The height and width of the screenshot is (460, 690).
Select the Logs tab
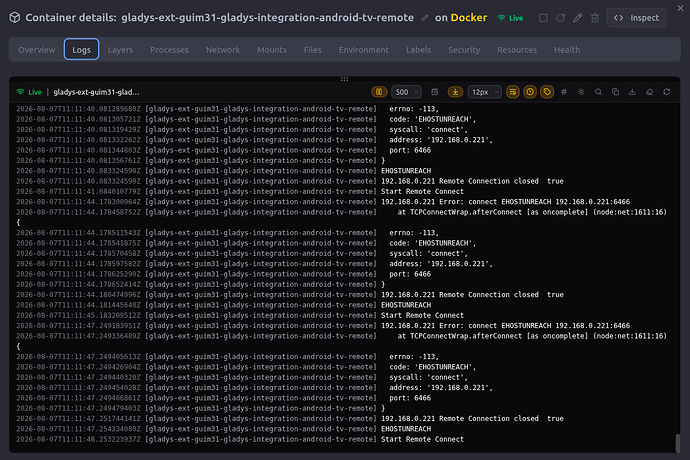coord(81,50)
